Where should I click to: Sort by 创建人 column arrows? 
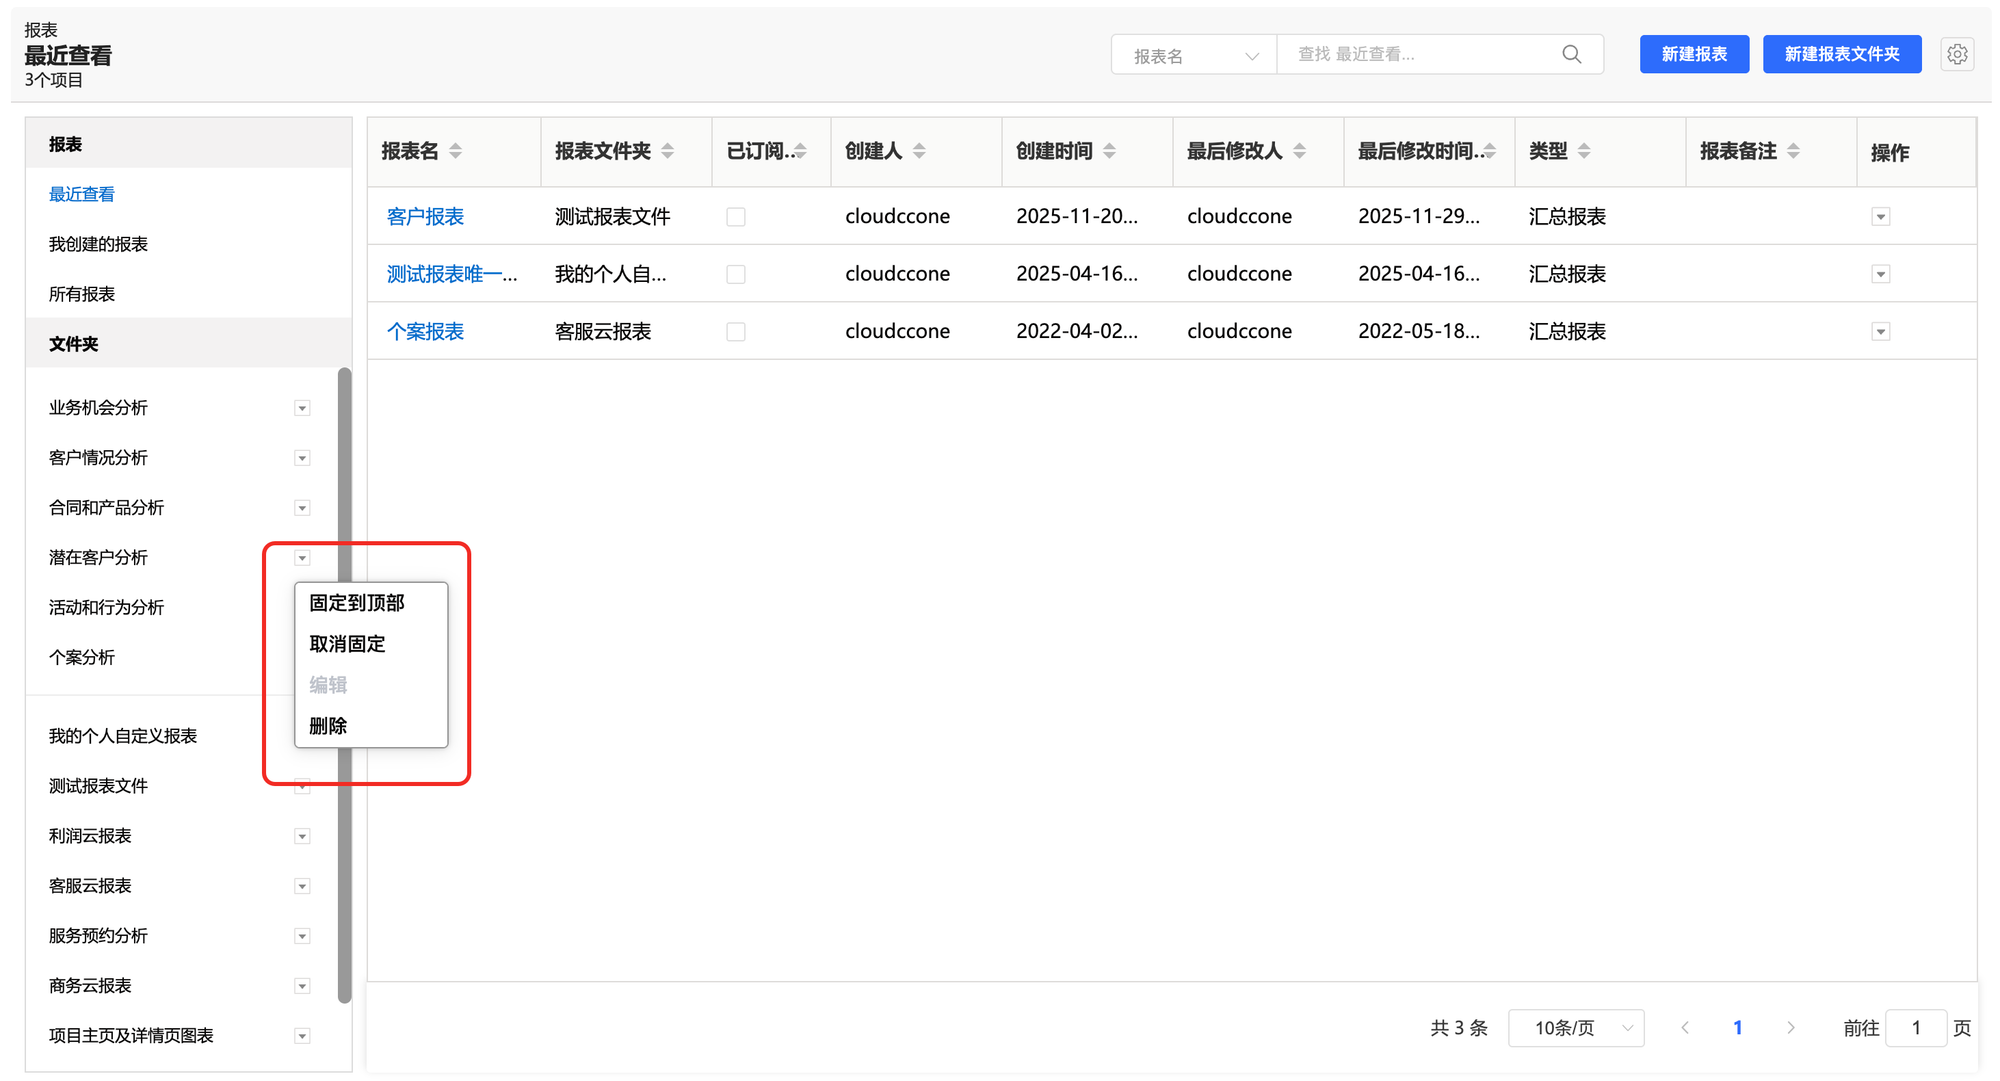pos(919,151)
